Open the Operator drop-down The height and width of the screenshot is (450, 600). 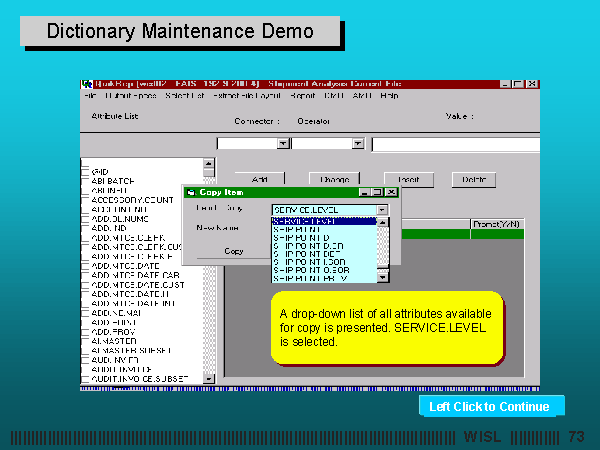[358, 144]
